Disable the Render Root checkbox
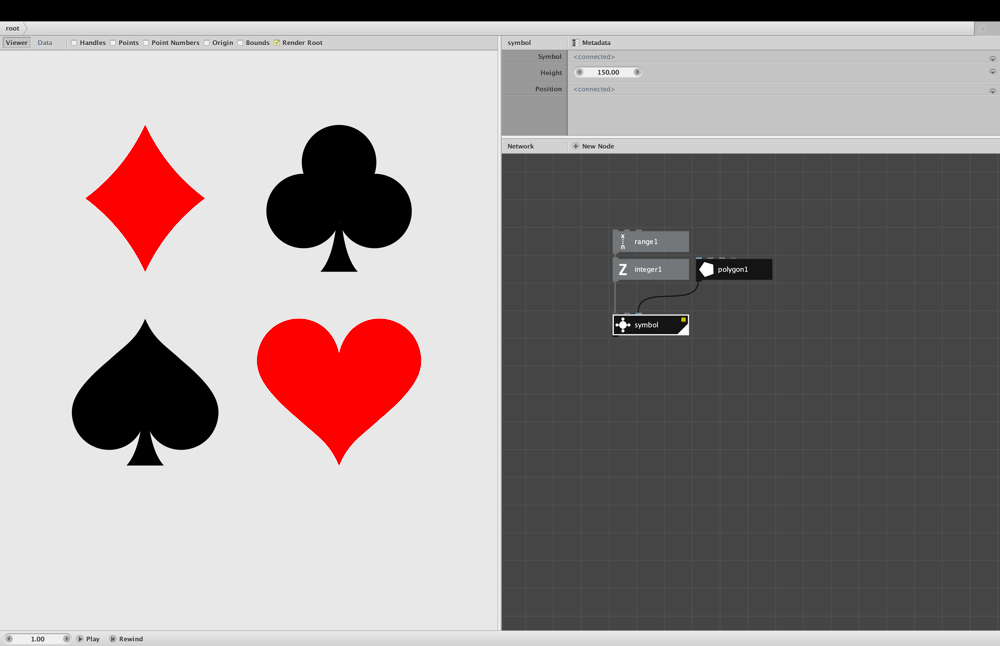The height and width of the screenshot is (646, 1000). coord(277,43)
